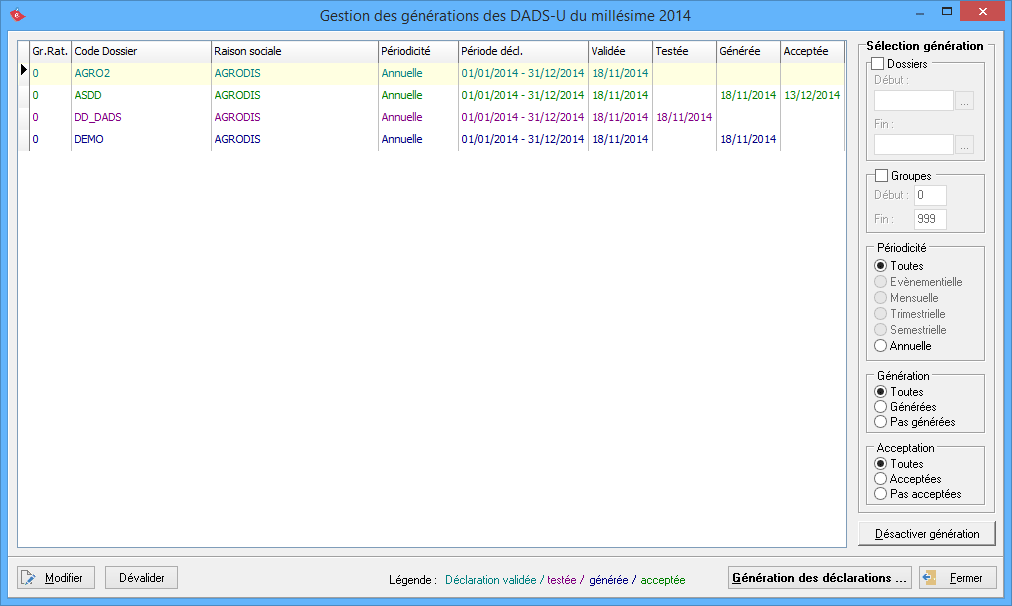Select Pas générées radio option
Screen dimensions: 1012x606
(x=881, y=422)
